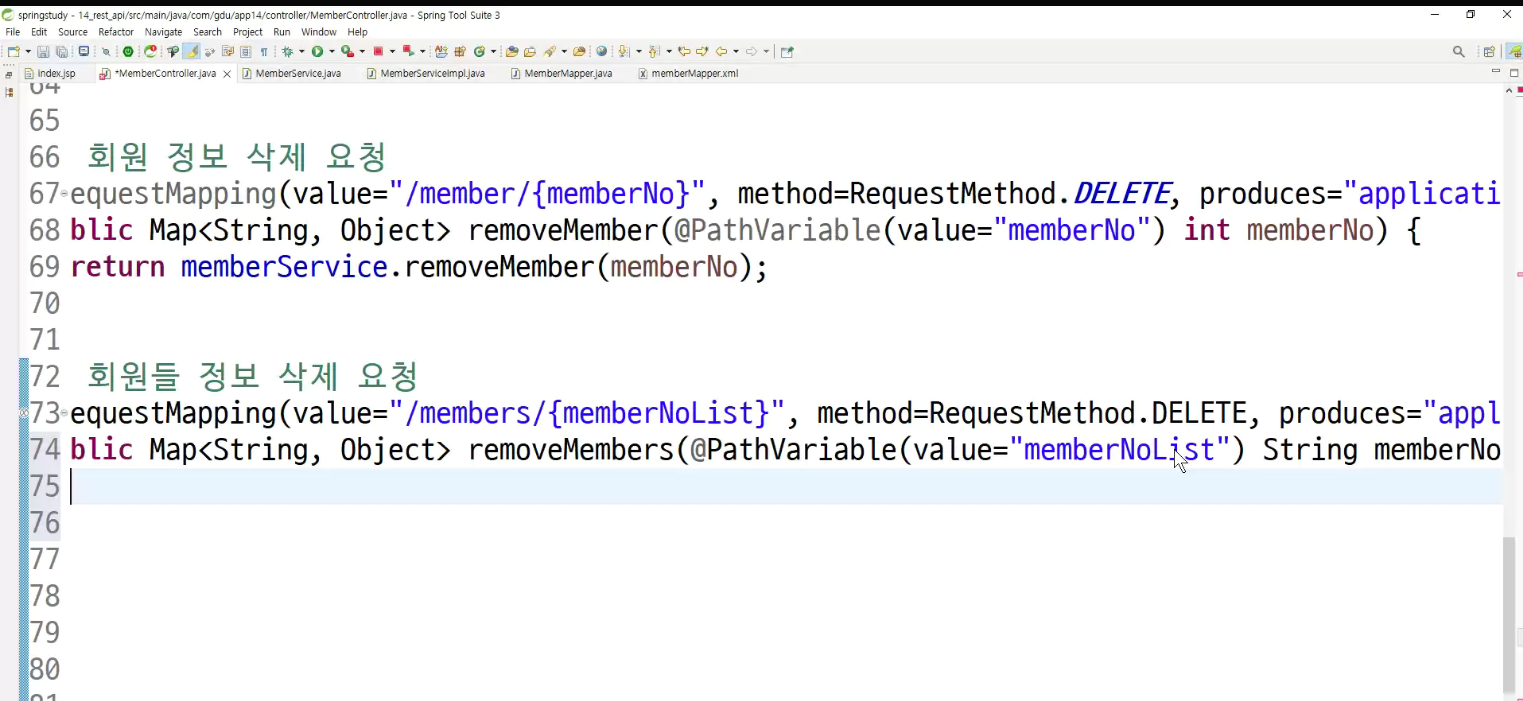Screen dimensions: 1523x701
Task: Go to Last Edit Location icon
Action: 683,51
